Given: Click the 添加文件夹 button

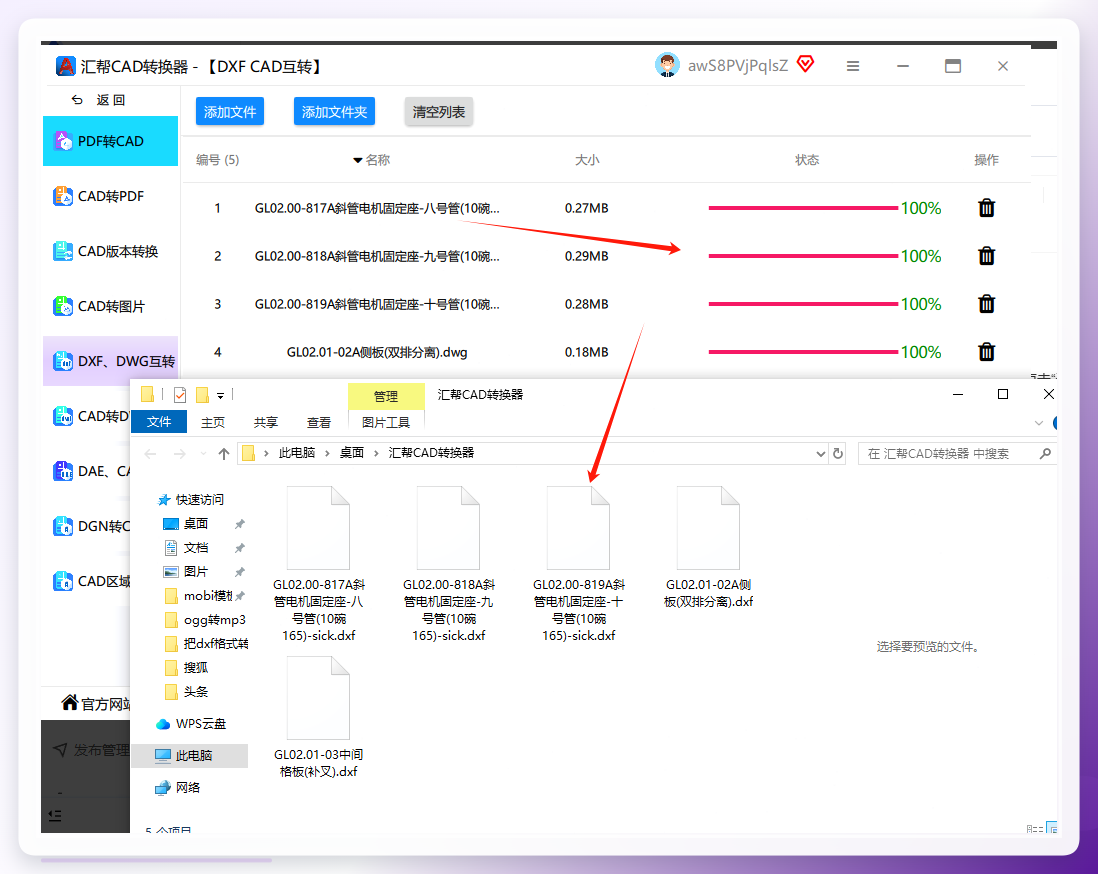Looking at the screenshot, I should (334, 111).
